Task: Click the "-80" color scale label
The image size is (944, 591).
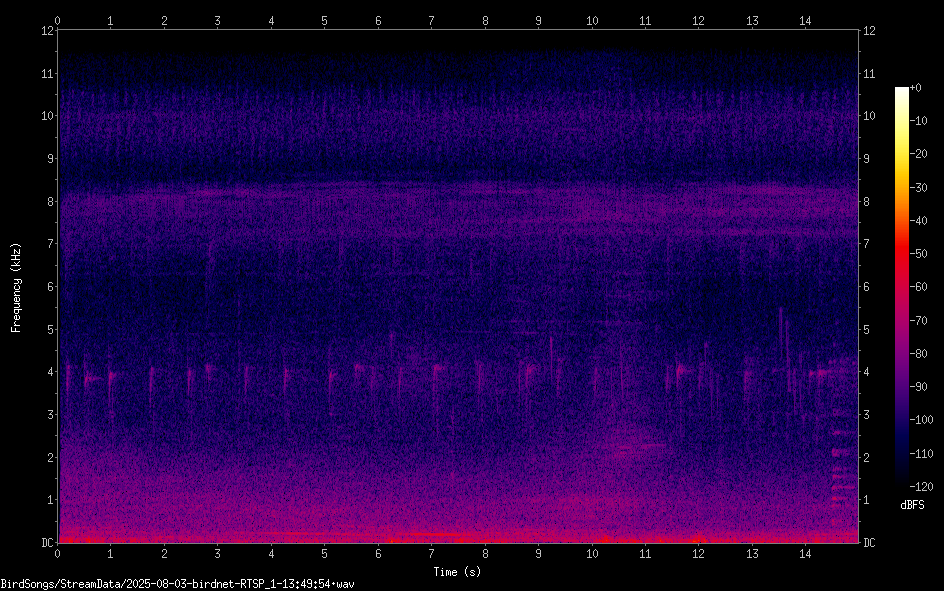Action: [919, 354]
